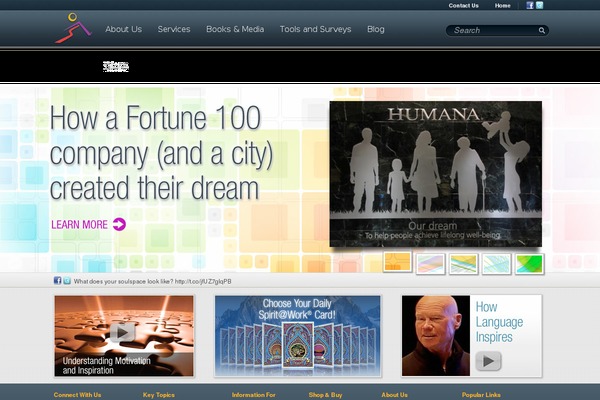Click the Popular Links footer heading
Screen dimensions: 600x400
[481, 395]
